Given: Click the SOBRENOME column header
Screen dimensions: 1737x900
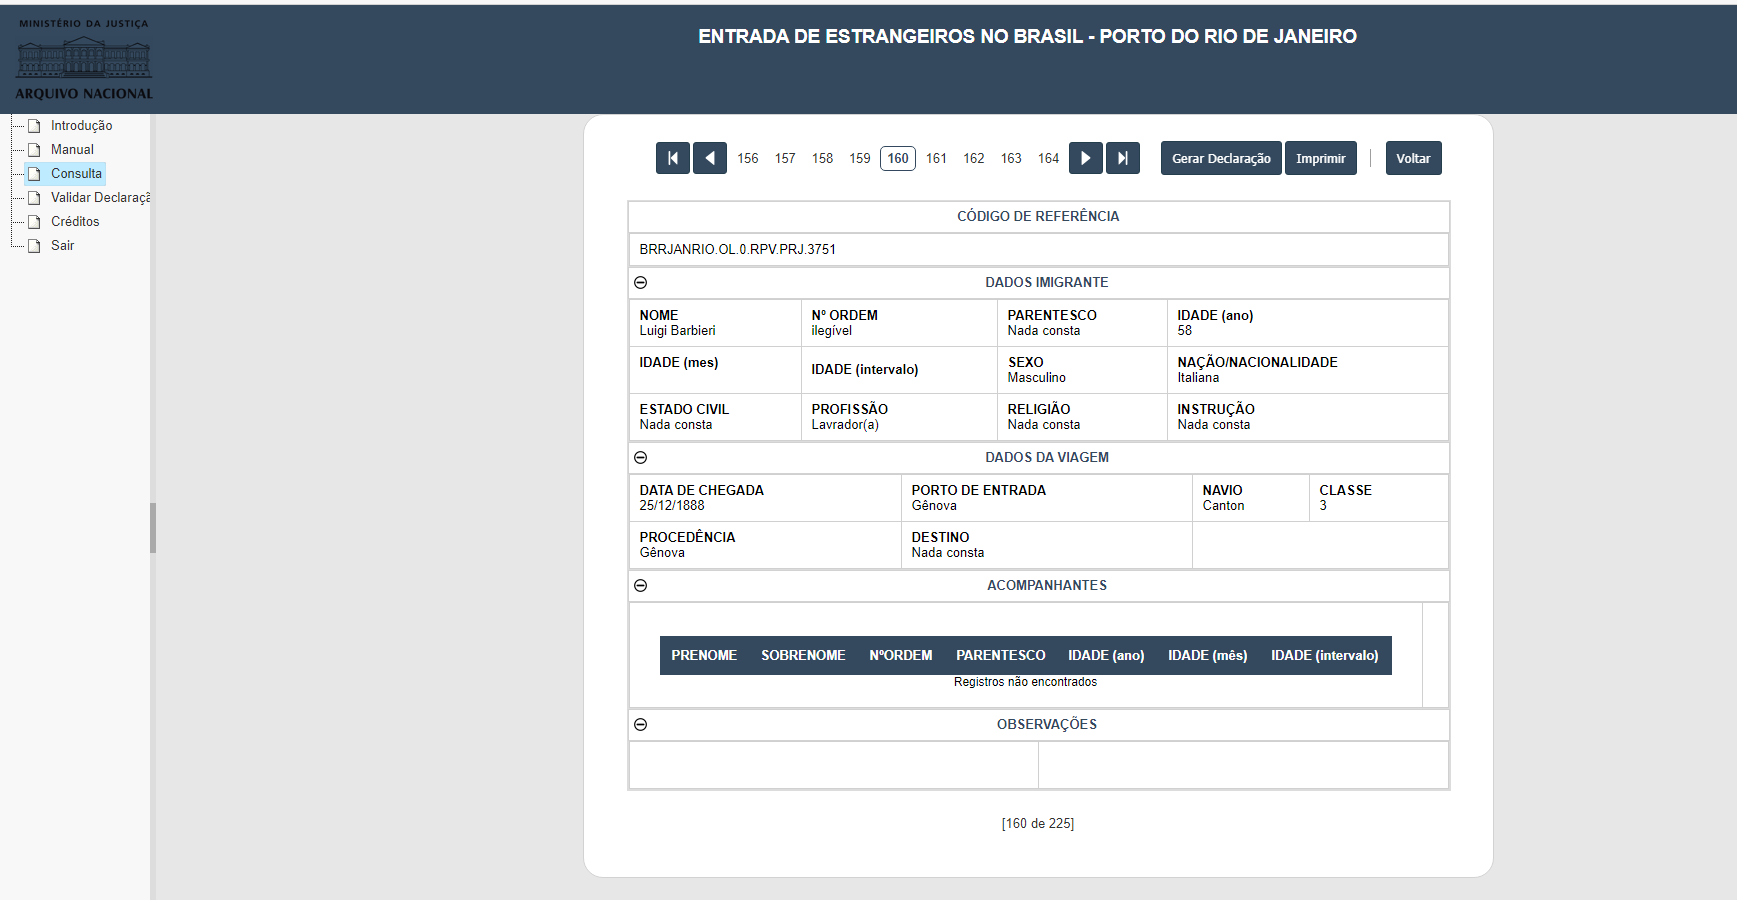Looking at the screenshot, I should (803, 656).
